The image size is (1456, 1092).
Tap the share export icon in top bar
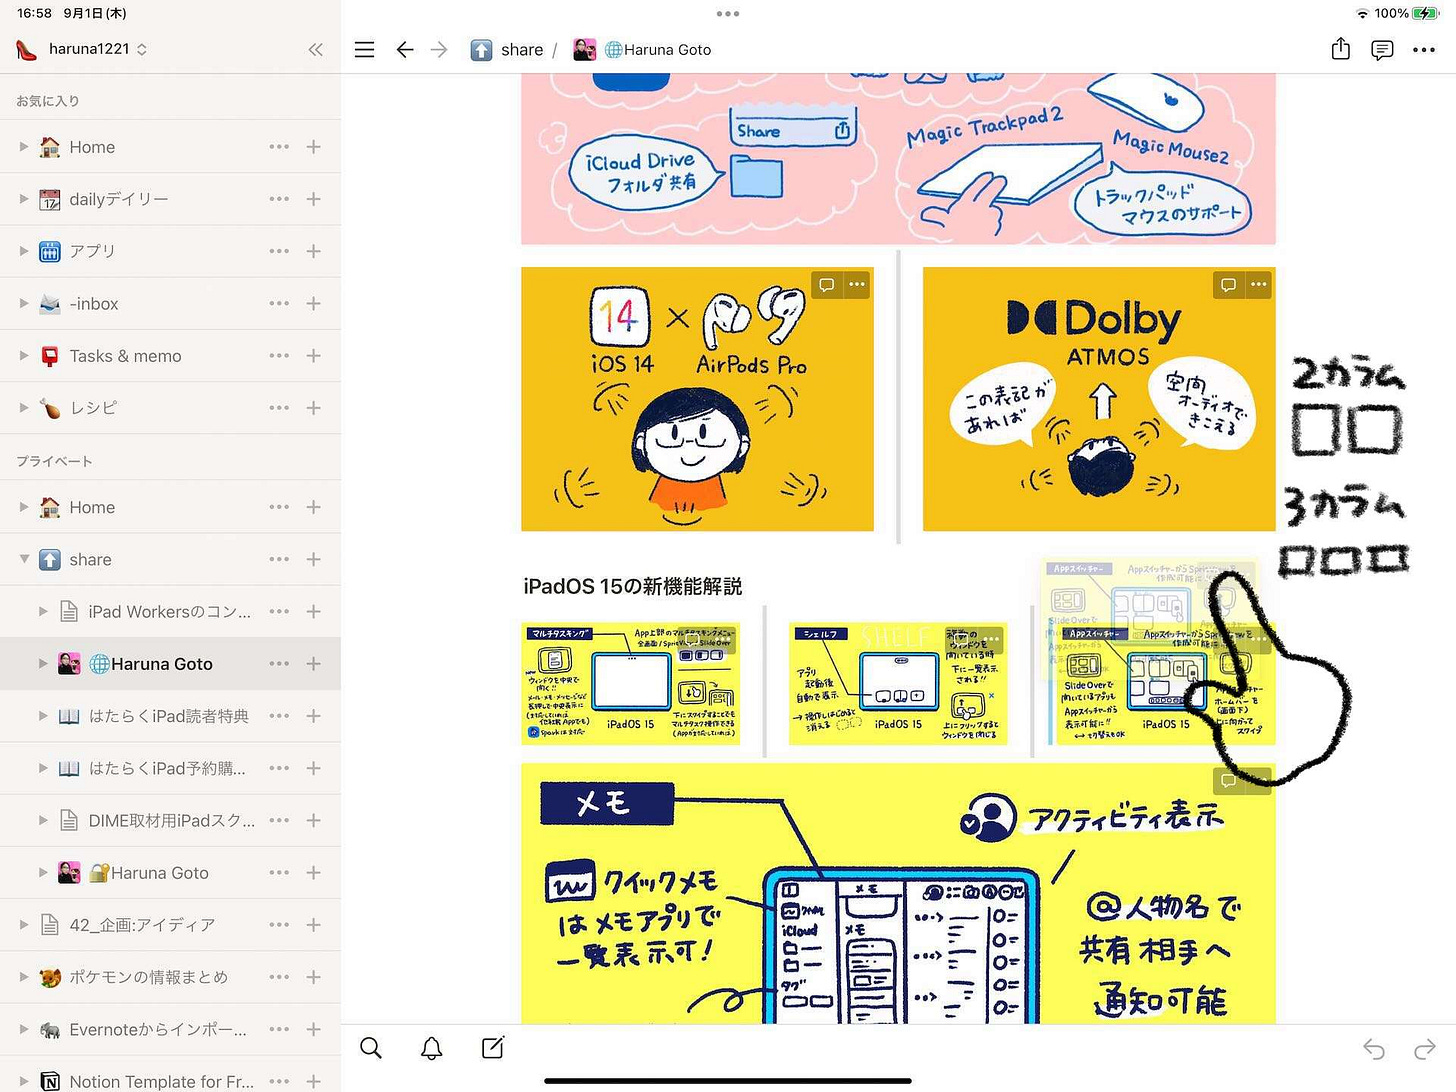1341,49
